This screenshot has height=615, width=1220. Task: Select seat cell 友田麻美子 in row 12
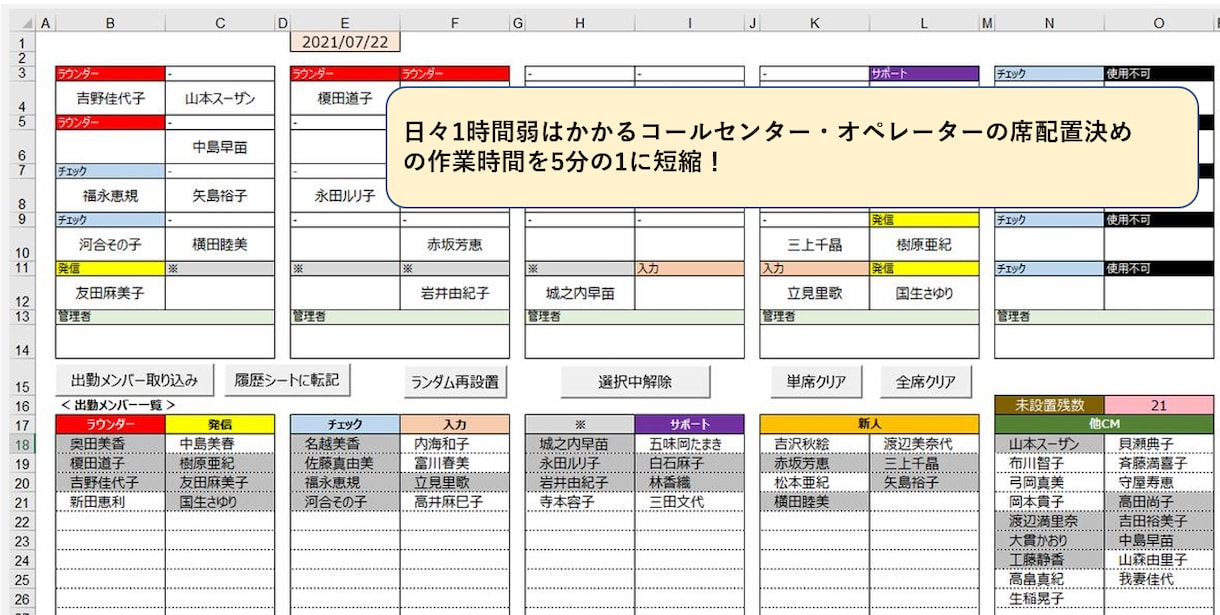pyautogui.click(x=110, y=293)
